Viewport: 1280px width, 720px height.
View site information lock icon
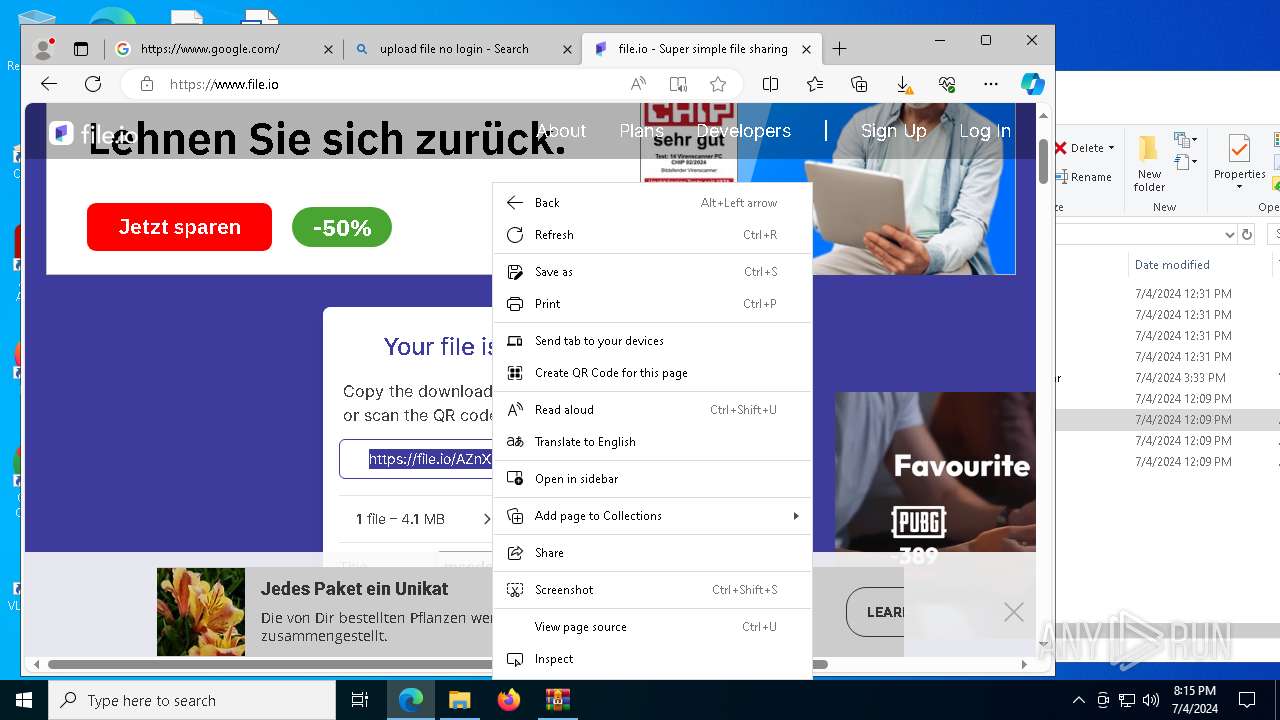[x=147, y=84]
